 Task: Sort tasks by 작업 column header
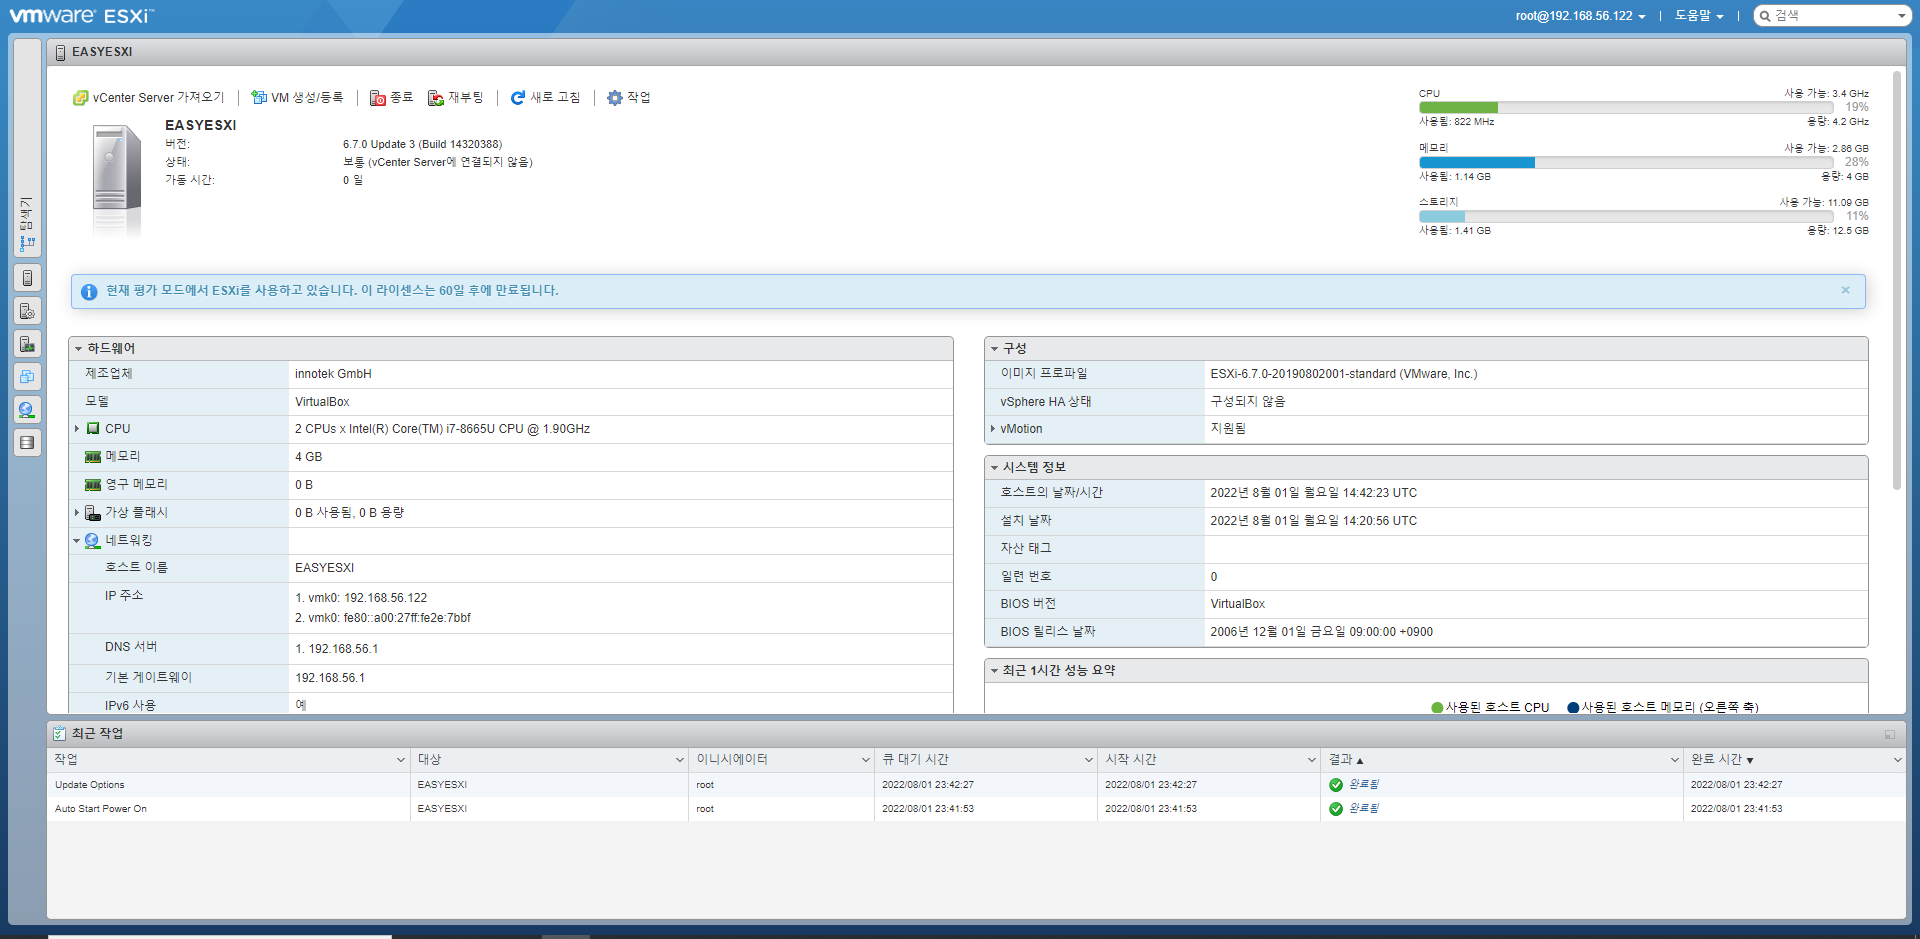click(66, 760)
